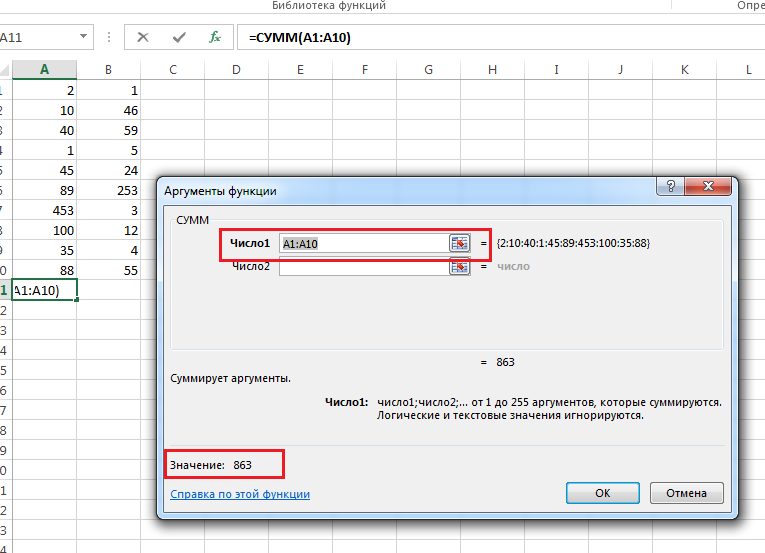Image resolution: width=765 pixels, height=553 pixels.
Task: Click the cancel X icon in formula bar
Action: click(143, 37)
